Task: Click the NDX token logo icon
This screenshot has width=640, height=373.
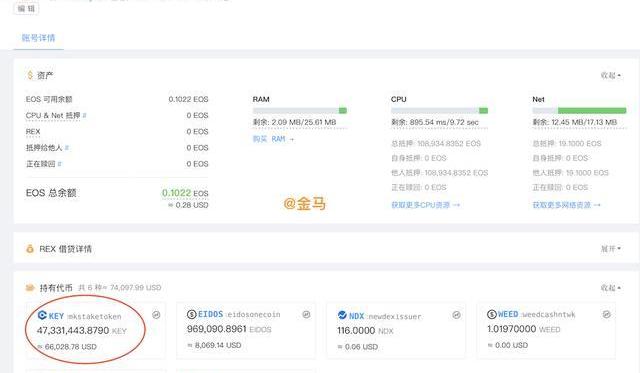Action: [x=342, y=315]
